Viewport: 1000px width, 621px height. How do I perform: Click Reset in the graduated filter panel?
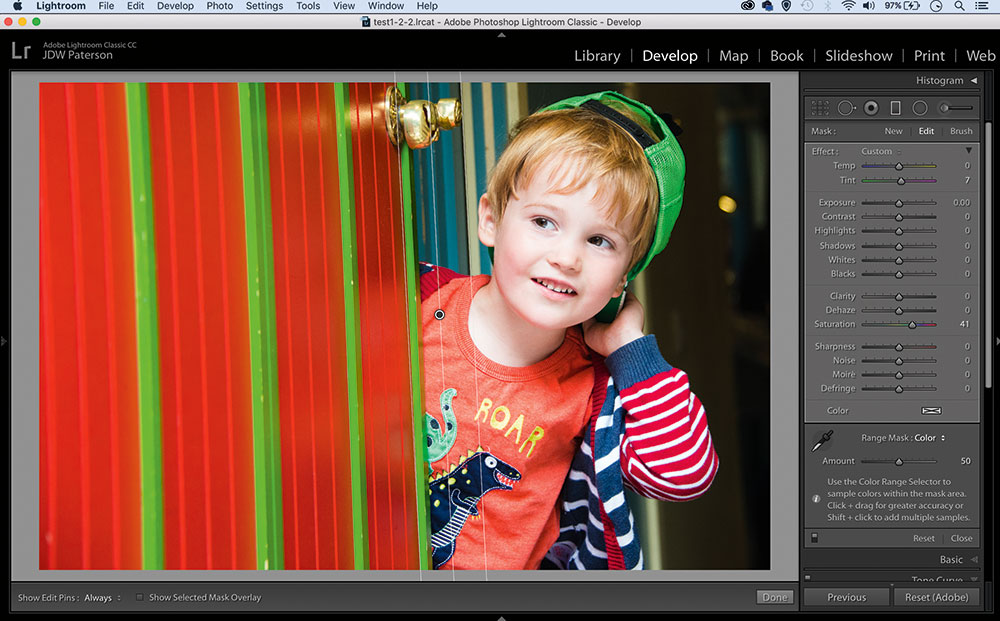click(x=923, y=538)
